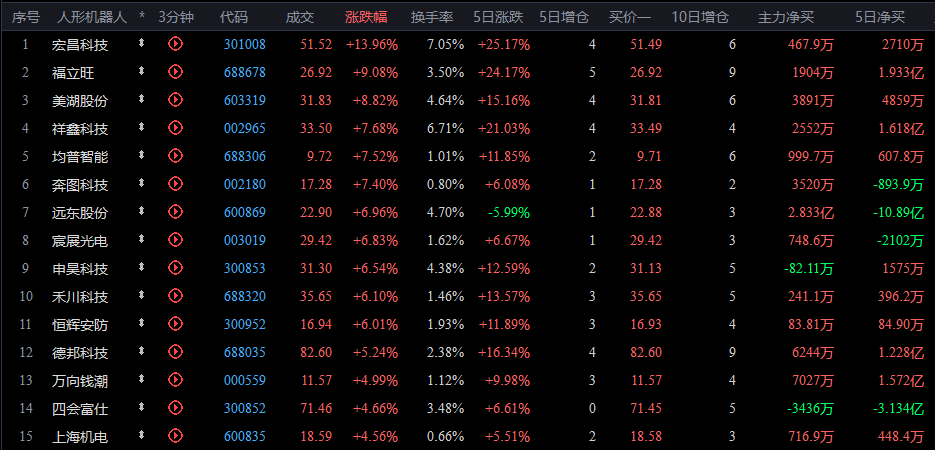Viewport: 935px width, 450px height.
Task: Click the marker icon beside 四会富仕
Action: [x=141, y=406]
